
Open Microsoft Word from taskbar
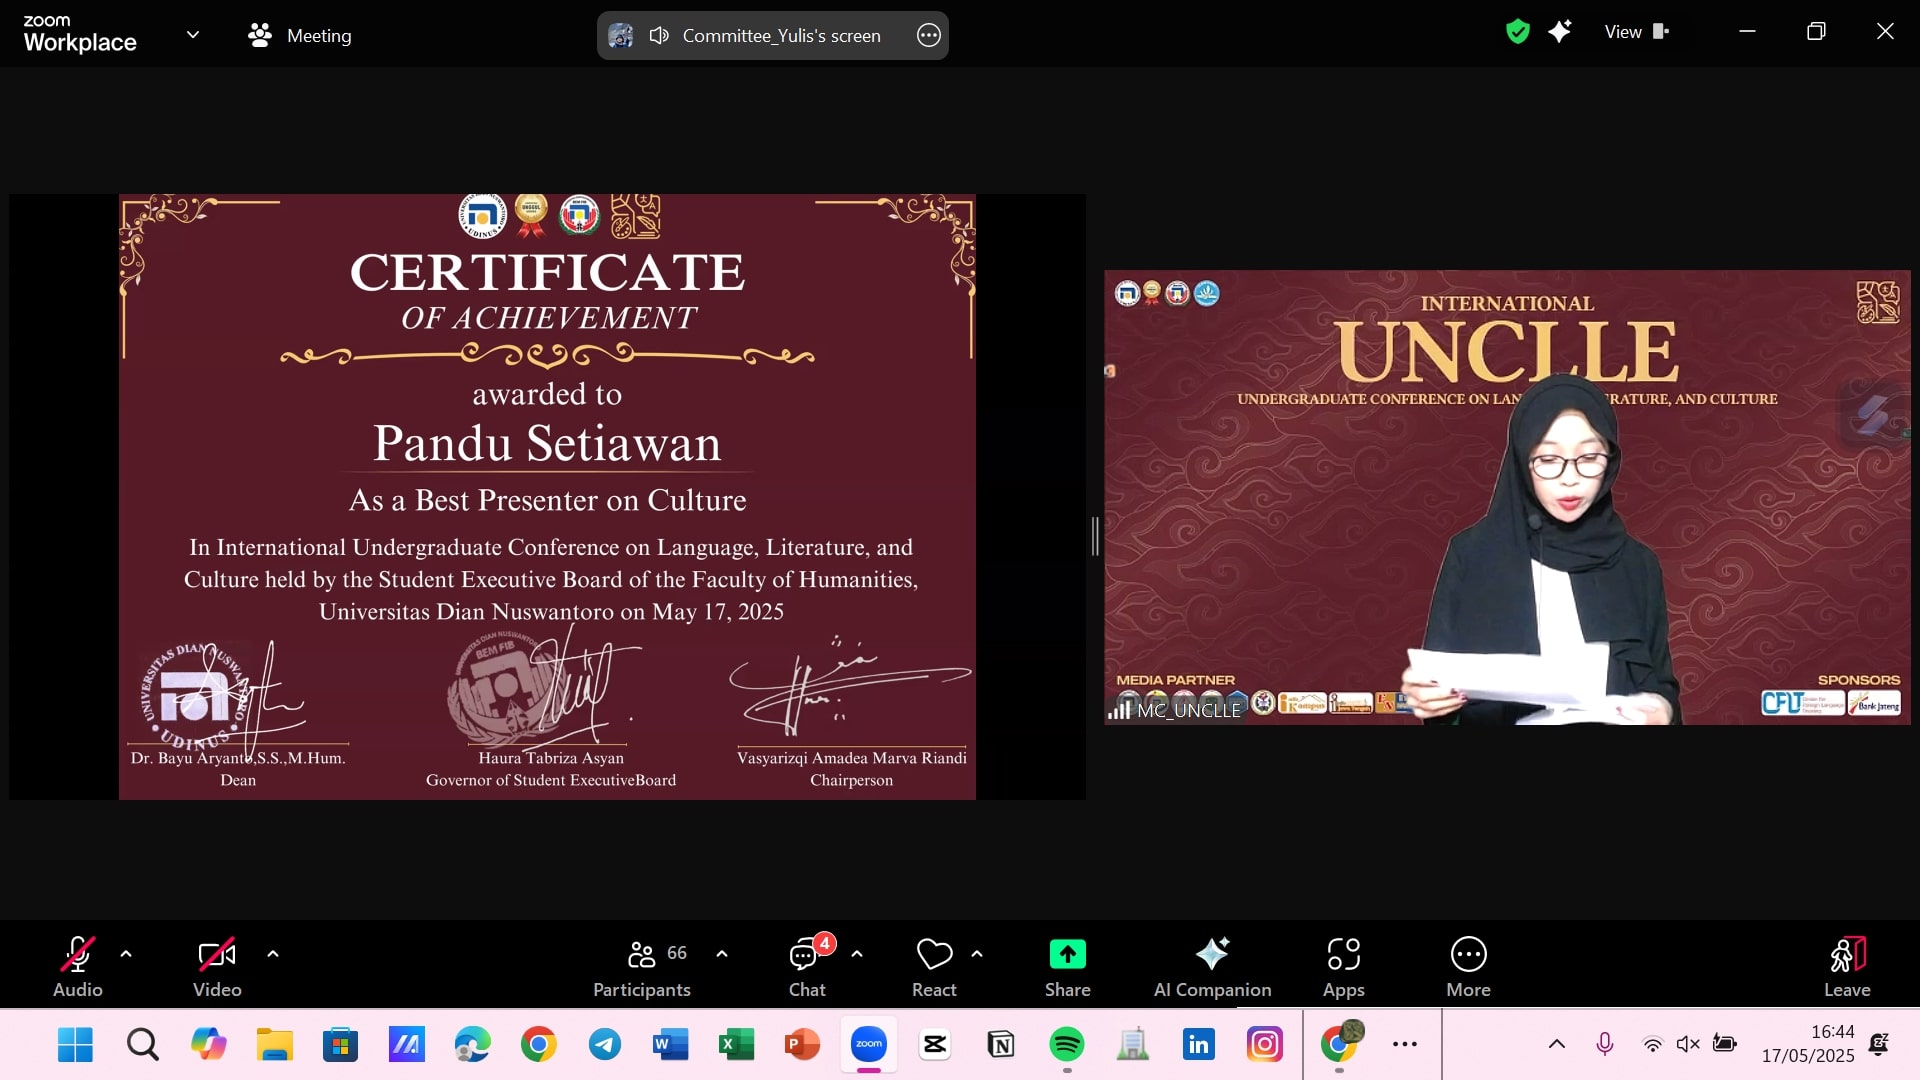[670, 1045]
